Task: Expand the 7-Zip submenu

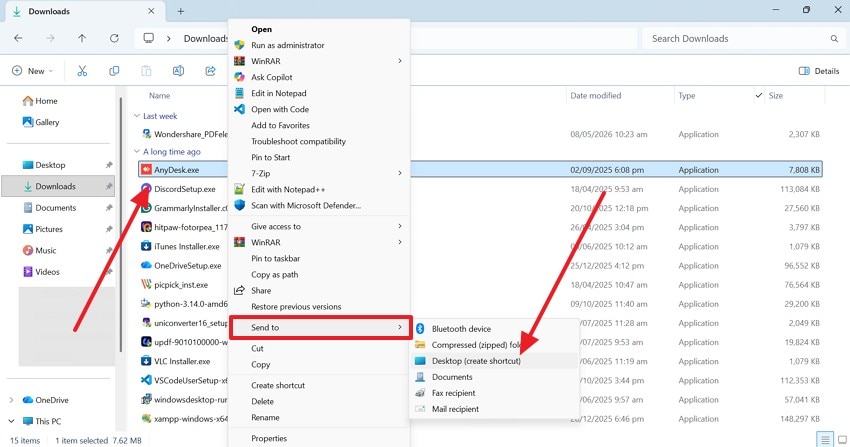Action: 319,173
